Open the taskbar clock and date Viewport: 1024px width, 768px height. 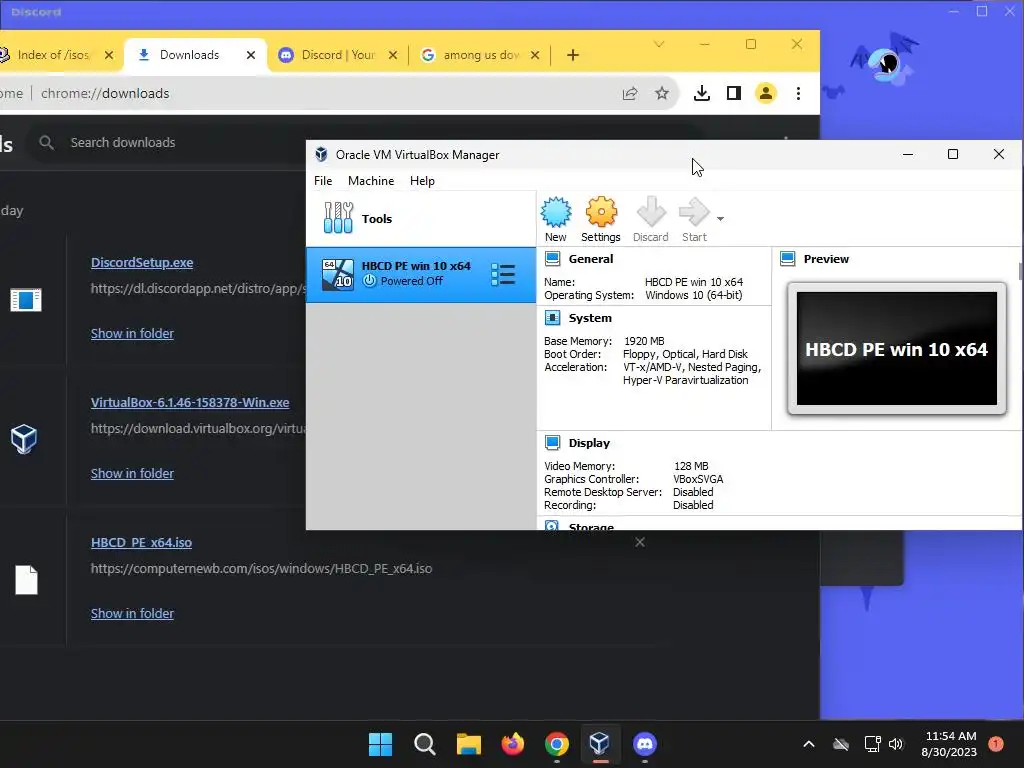pos(949,744)
